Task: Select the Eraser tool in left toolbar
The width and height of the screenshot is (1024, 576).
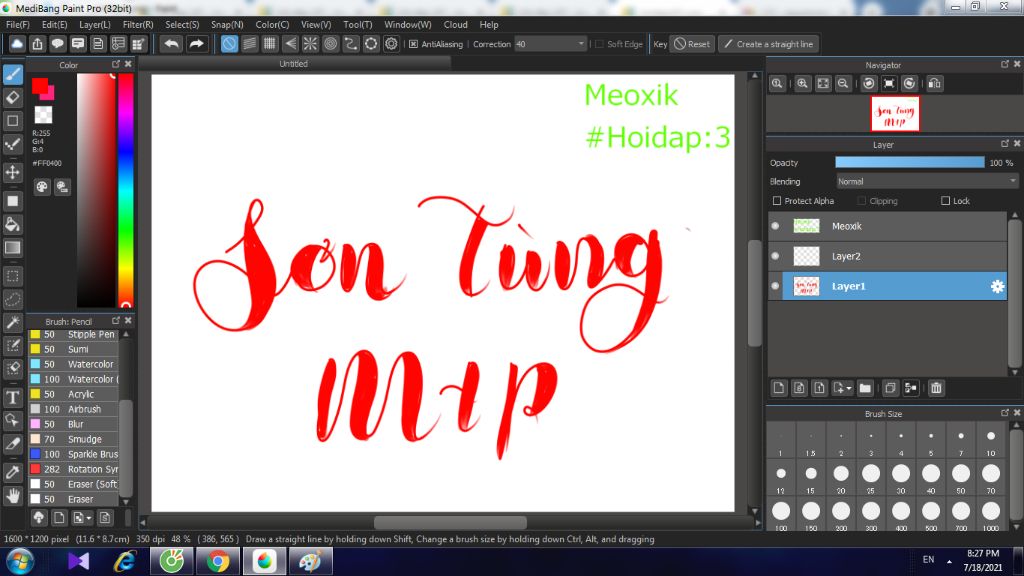Action: click(12, 98)
